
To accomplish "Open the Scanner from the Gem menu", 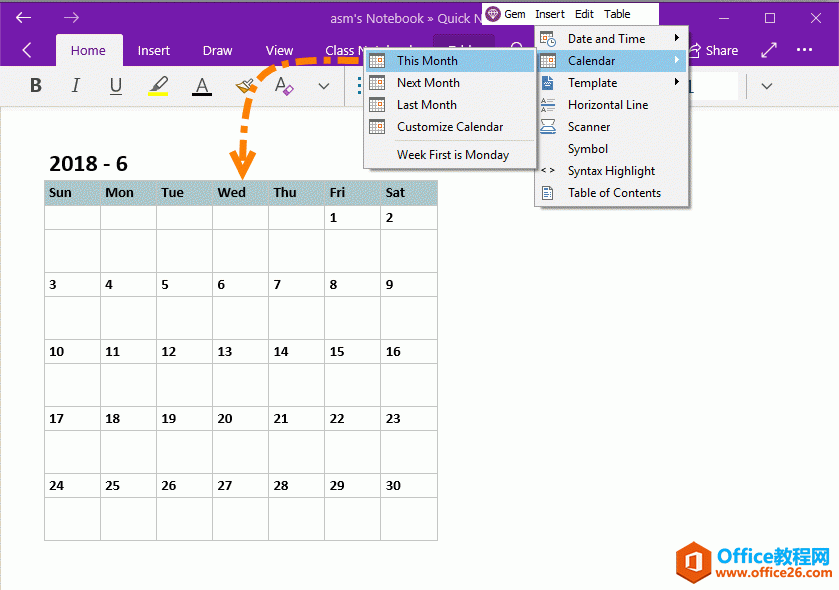I will click(x=590, y=126).
